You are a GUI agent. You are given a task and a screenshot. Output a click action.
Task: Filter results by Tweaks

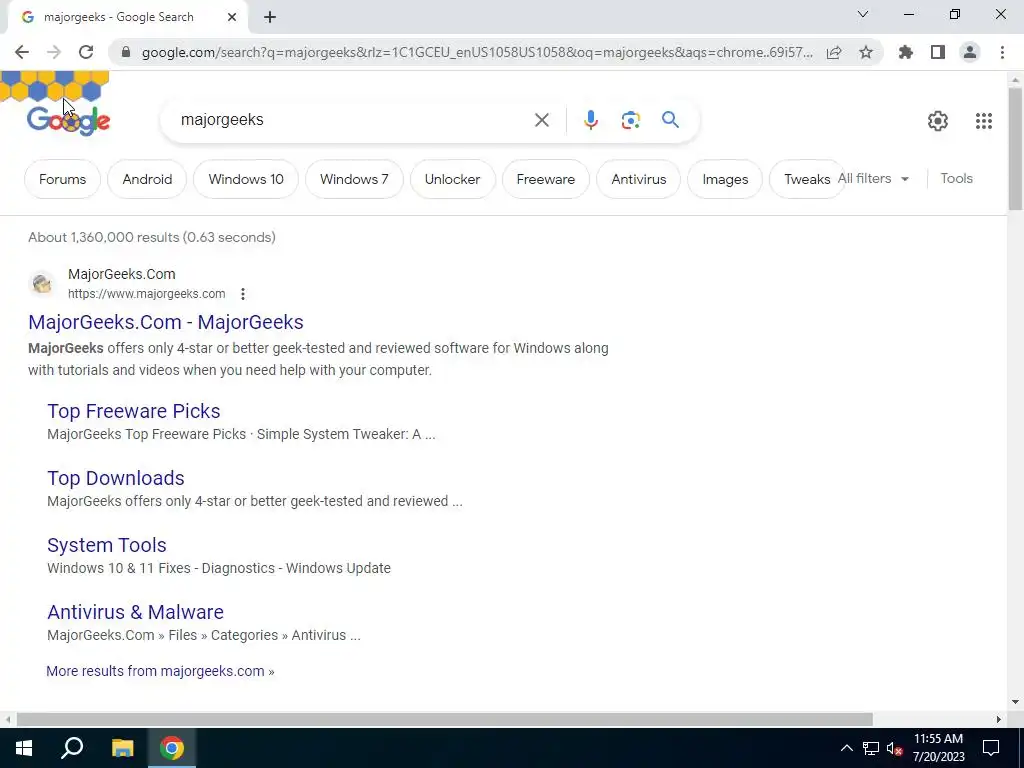point(806,179)
